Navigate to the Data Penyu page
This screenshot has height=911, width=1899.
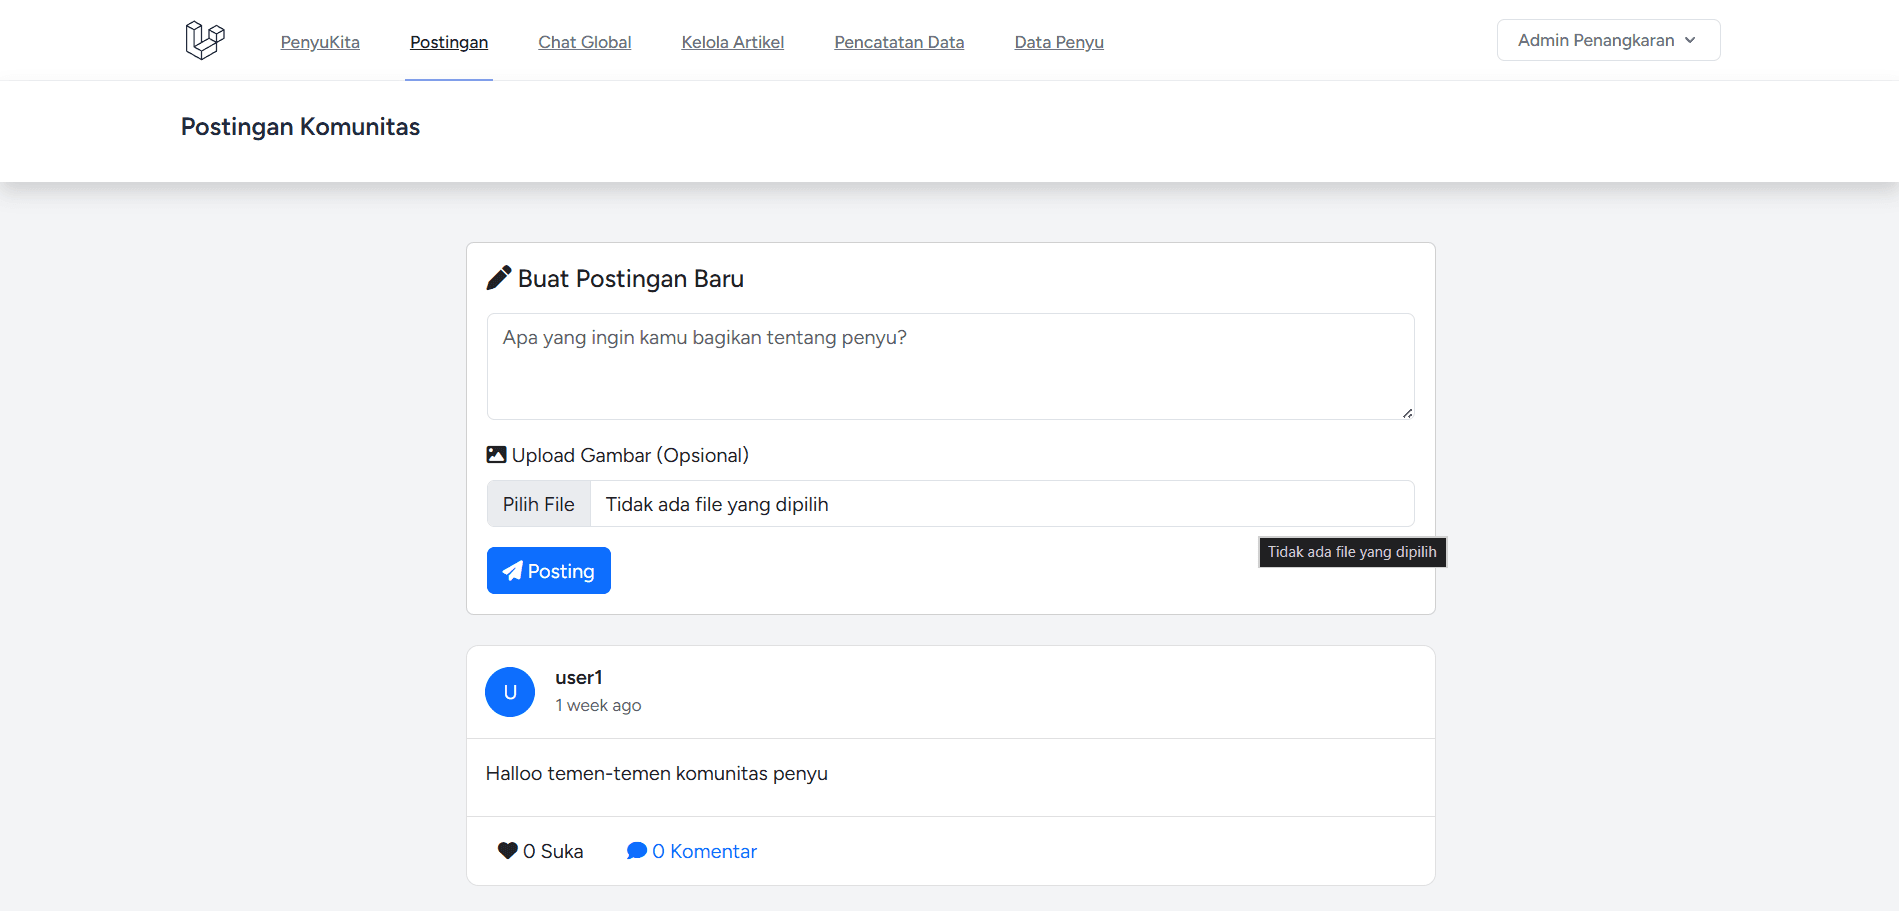pyautogui.click(x=1059, y=42)
